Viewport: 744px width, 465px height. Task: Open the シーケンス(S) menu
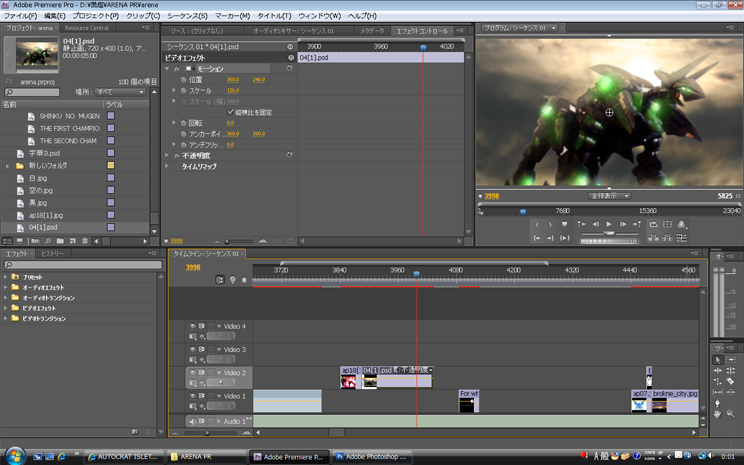click(188, 16)
